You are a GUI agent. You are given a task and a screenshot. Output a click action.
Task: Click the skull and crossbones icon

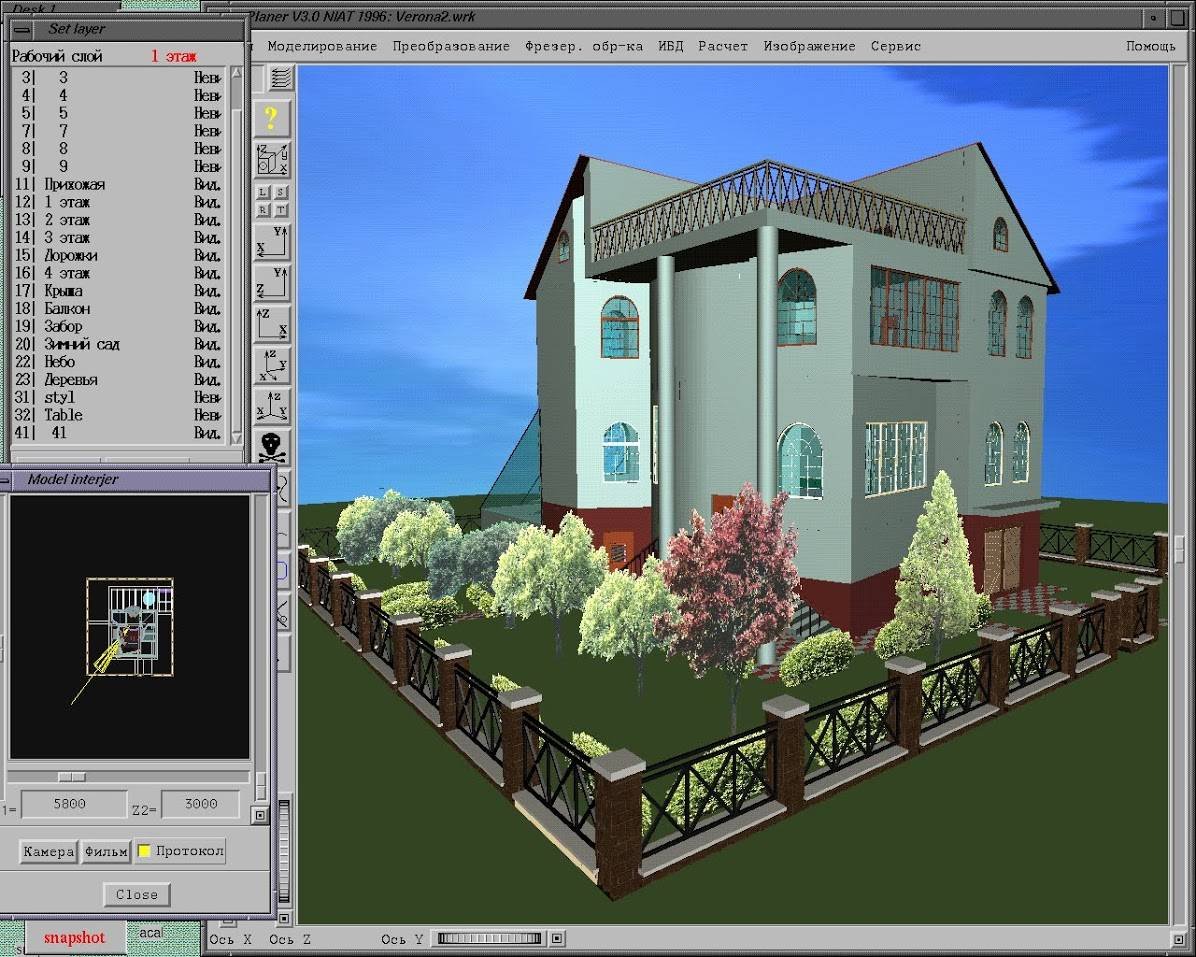(272, 448)
